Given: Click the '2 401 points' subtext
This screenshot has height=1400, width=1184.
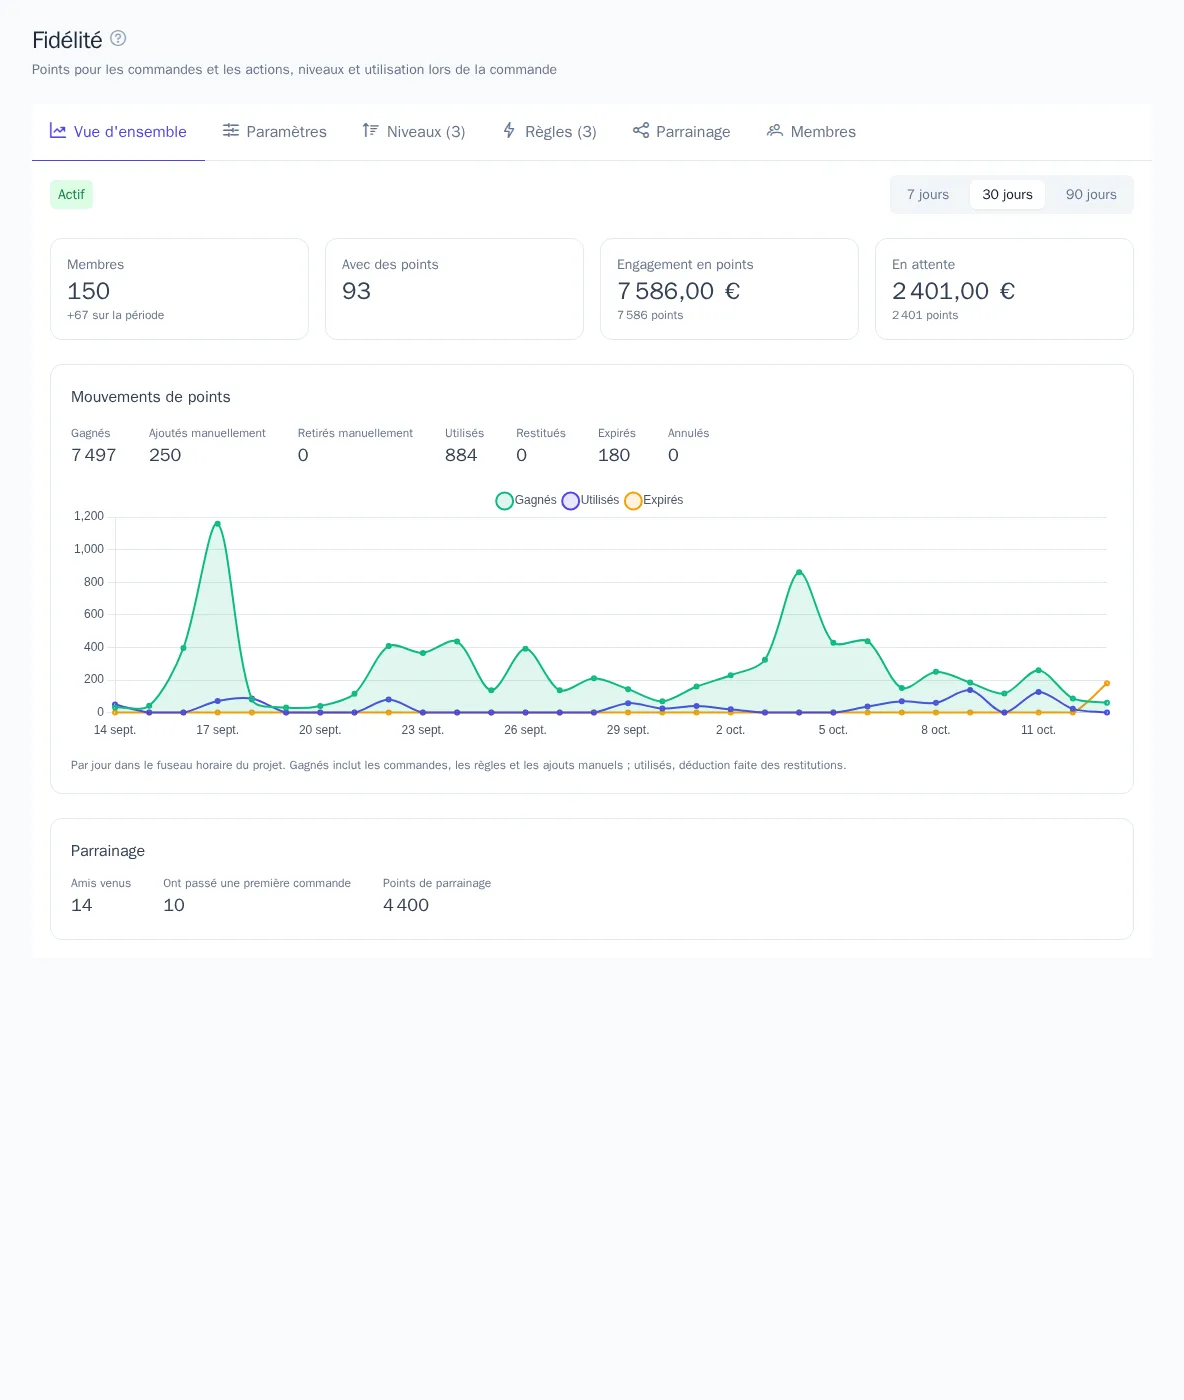Looking at the screenshot, I should (925, 315).
